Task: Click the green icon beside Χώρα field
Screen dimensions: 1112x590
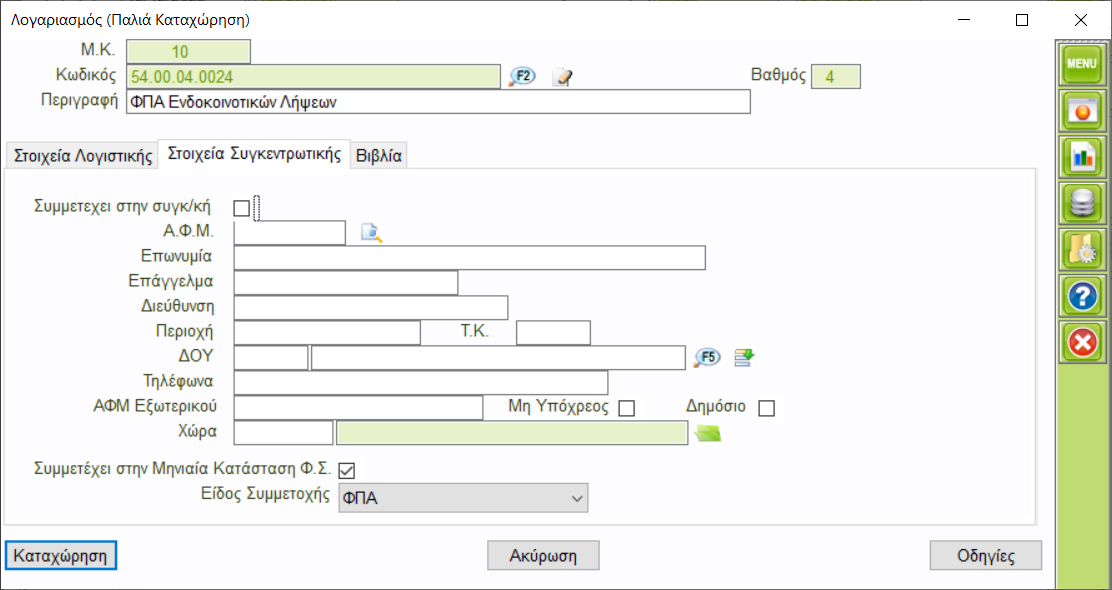Action: click(x=709, y=432)
